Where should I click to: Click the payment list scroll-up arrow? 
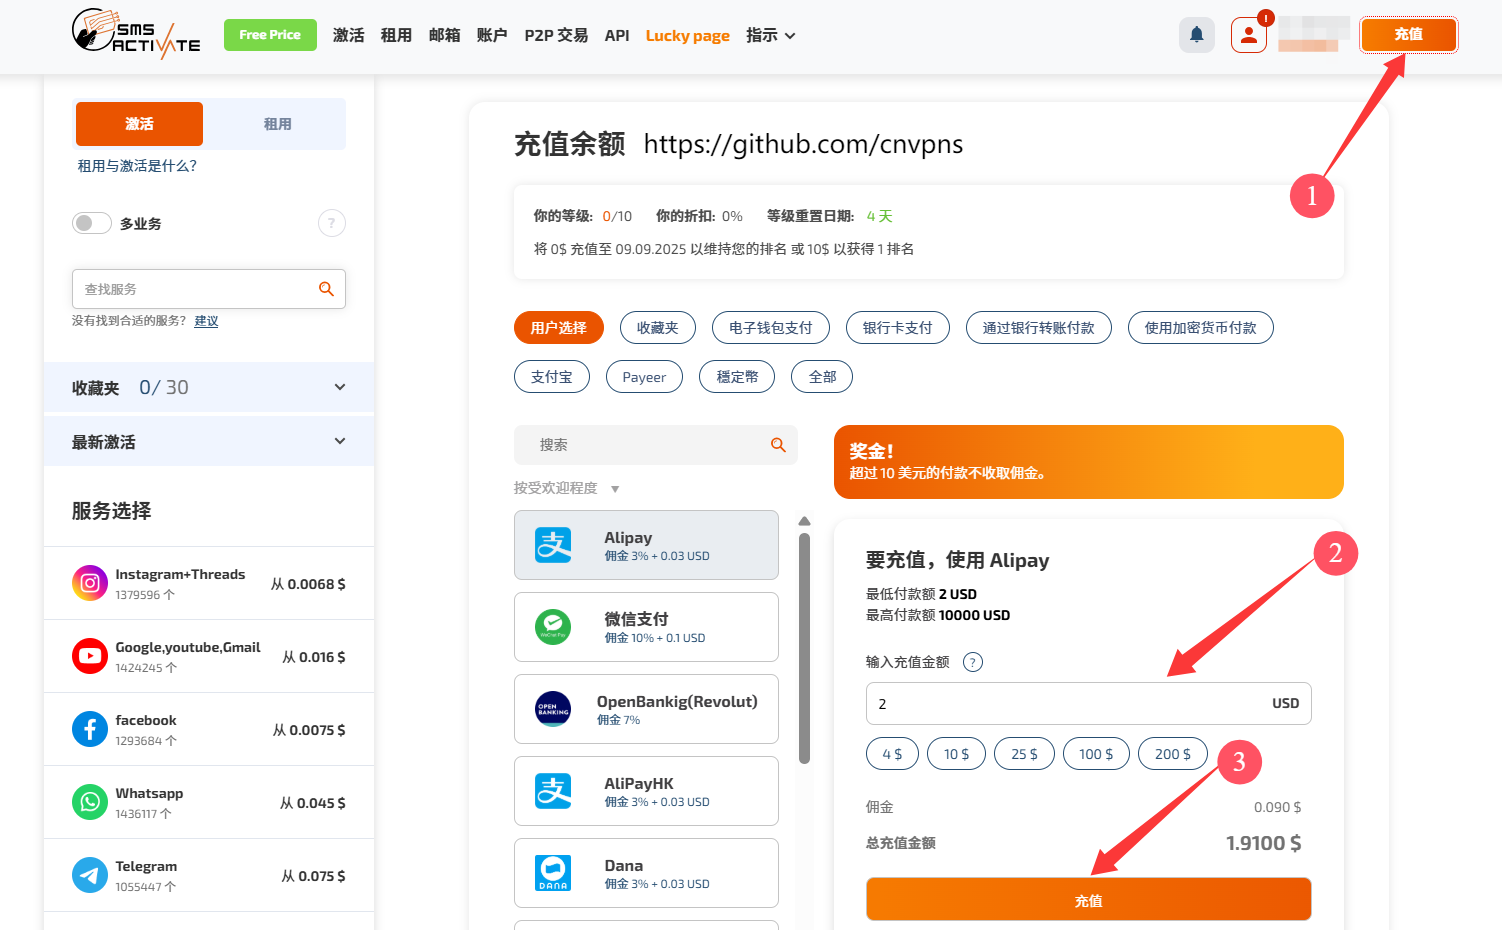pyautogui.click(x=804, y=521)
